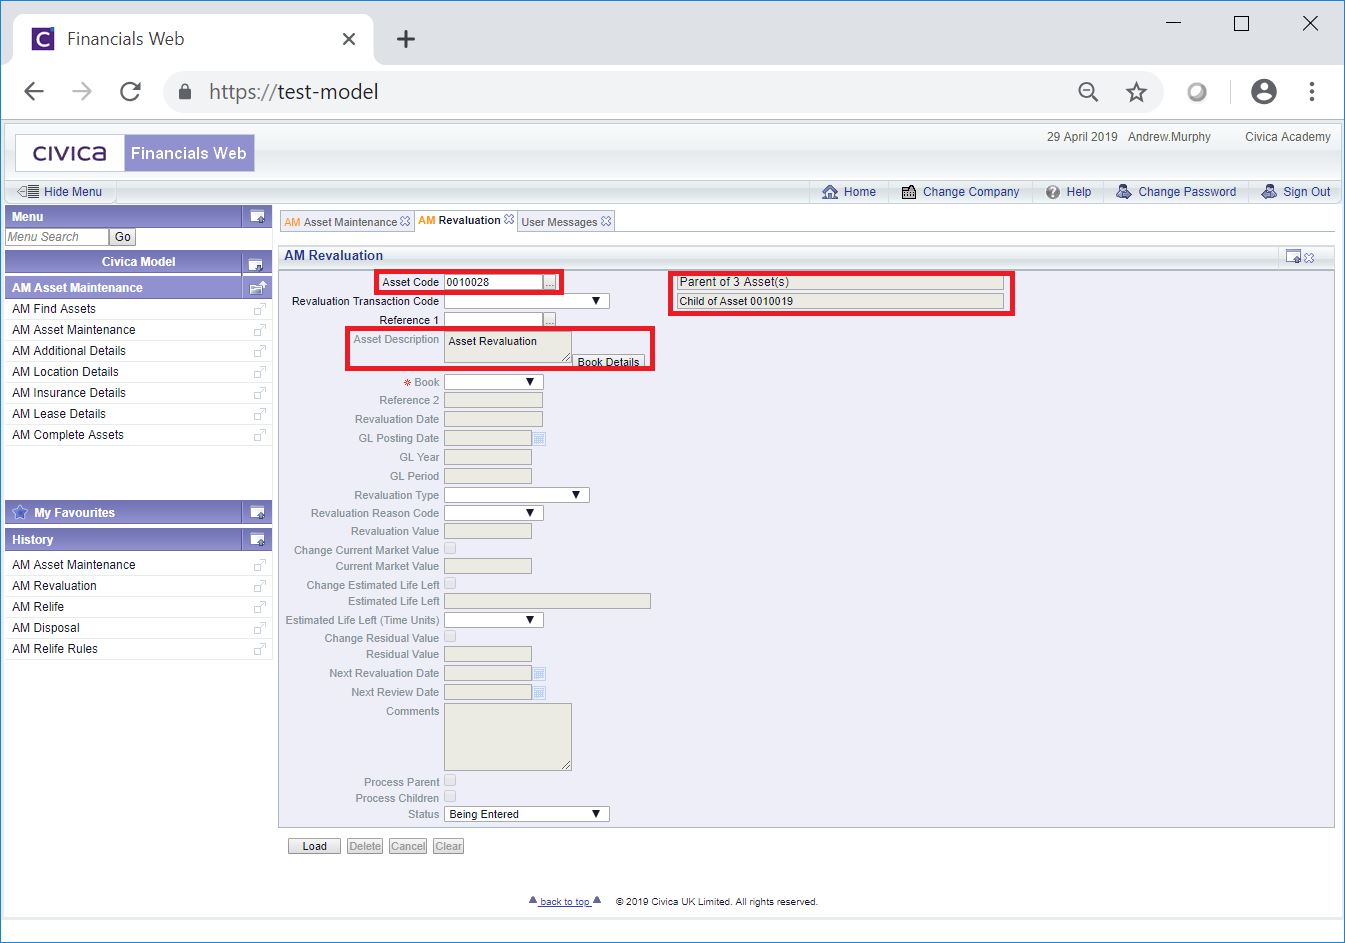
Task: Click Change Password in the top bar
Action: (x=1176, y=192)
